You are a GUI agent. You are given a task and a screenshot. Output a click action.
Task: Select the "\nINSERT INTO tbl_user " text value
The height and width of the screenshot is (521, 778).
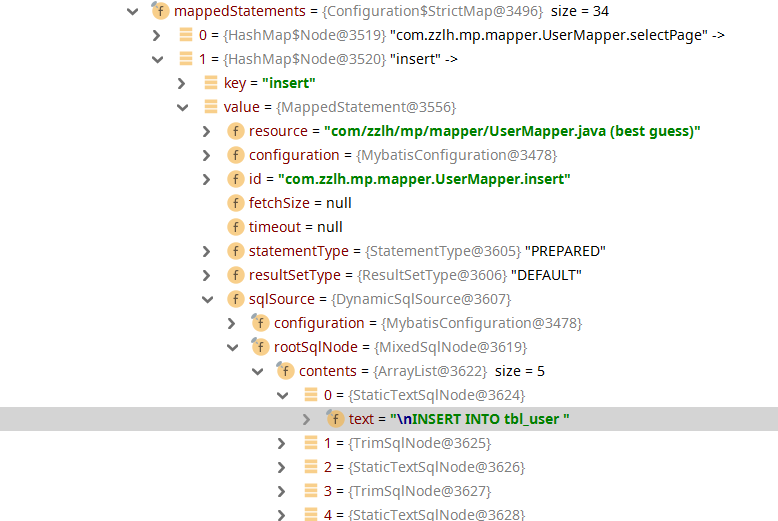click(x=480, y=419)
